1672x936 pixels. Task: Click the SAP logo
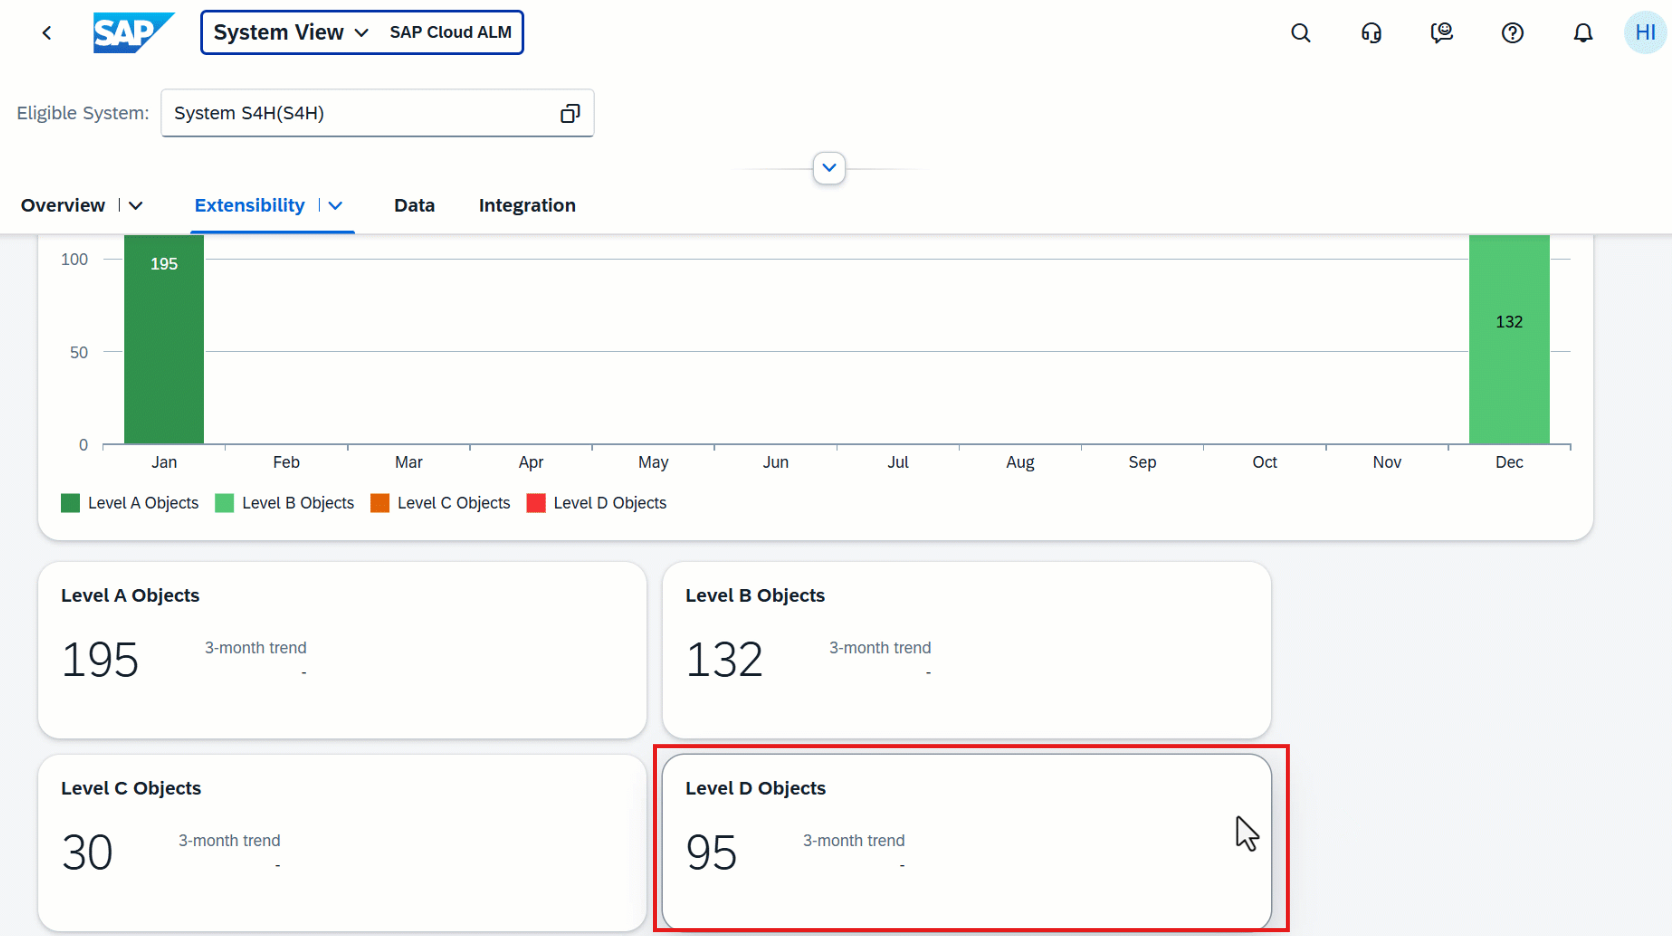[x=133, y=33]
